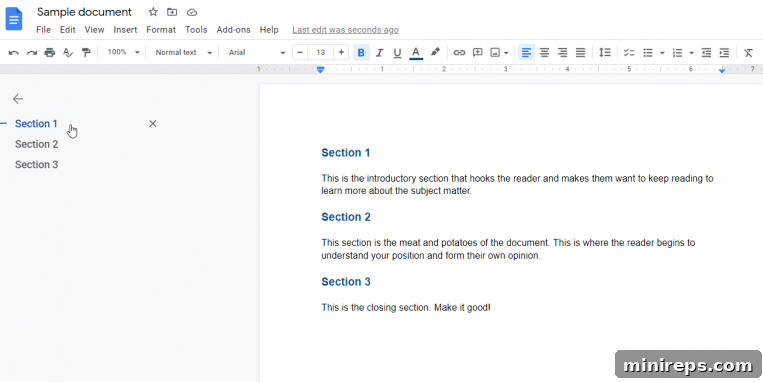This screenshot has height=382, width=763.
Task: Remove Section 1 from outline with X
Action: click(152, 124)
